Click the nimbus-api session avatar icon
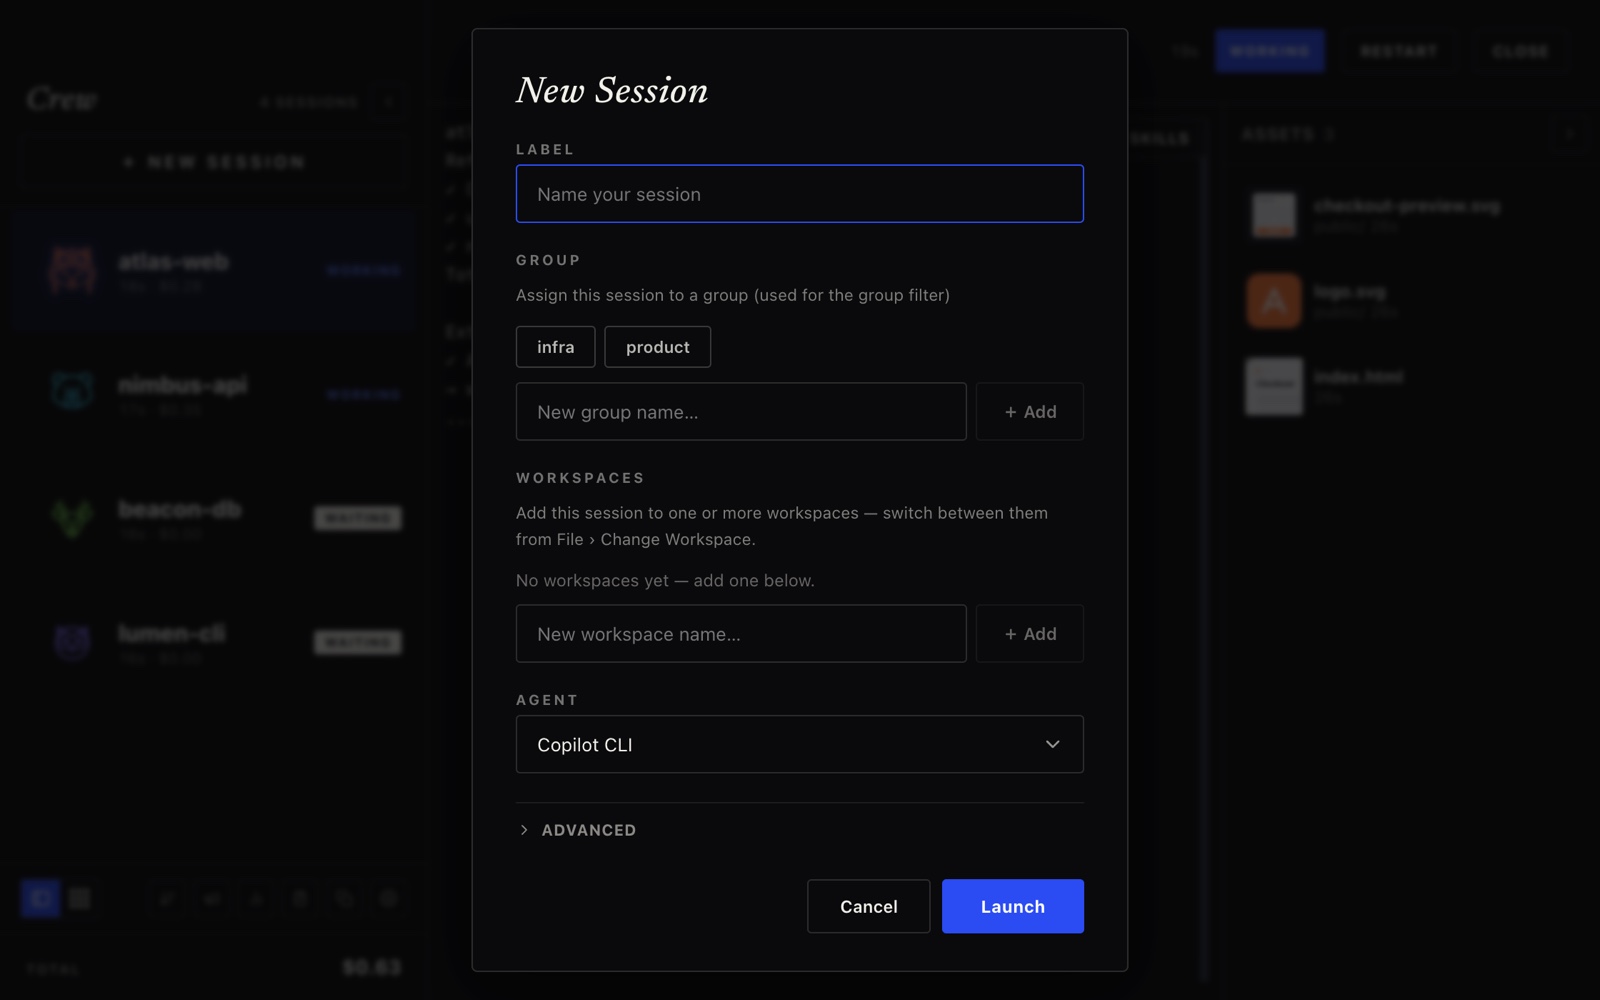Image resolution: width=1600 pixels, height=1000 pixels. [x=72, y=390]
